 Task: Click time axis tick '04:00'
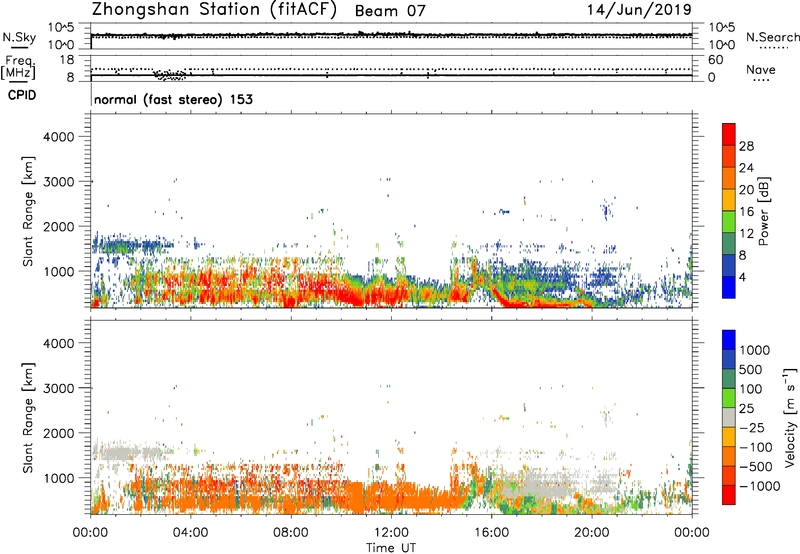(190, 533)
